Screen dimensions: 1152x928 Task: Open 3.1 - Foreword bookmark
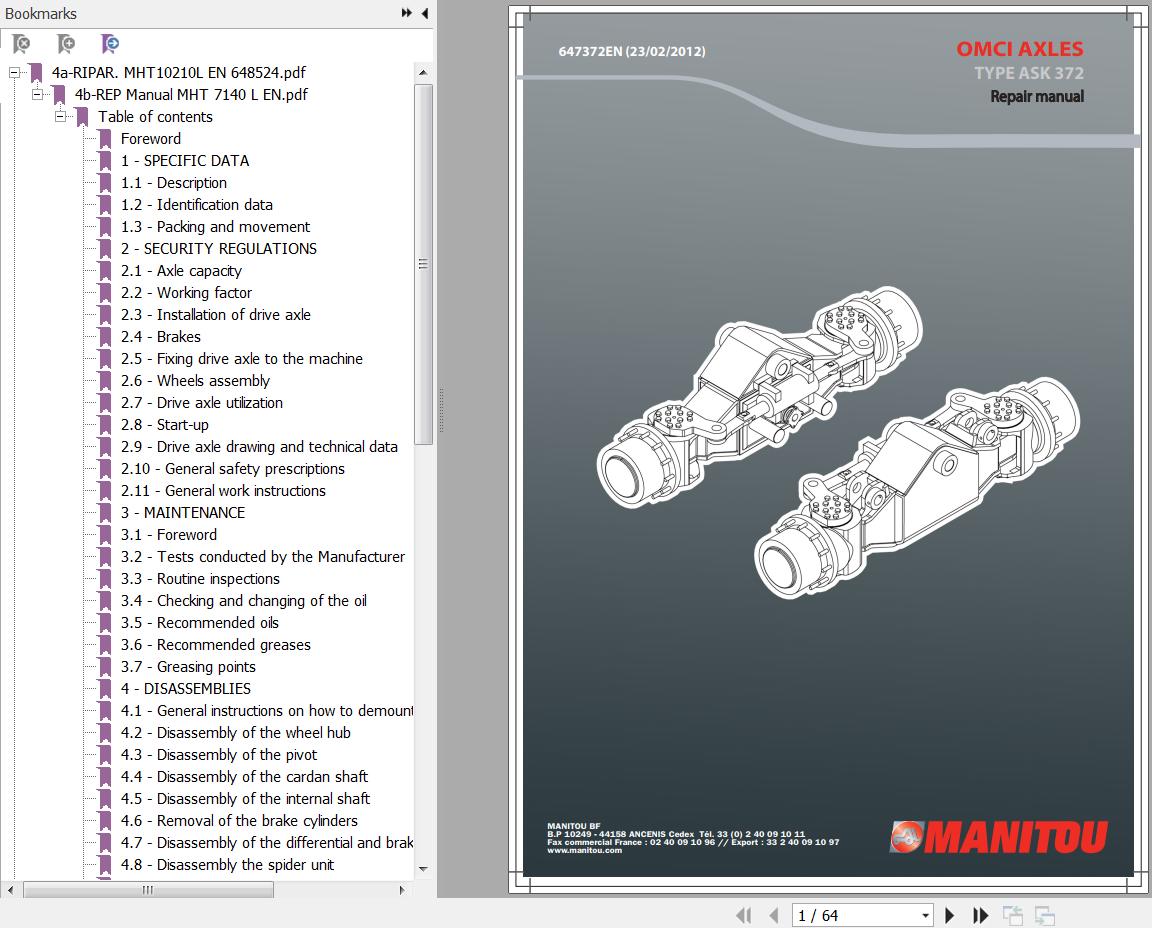[169, 536]
